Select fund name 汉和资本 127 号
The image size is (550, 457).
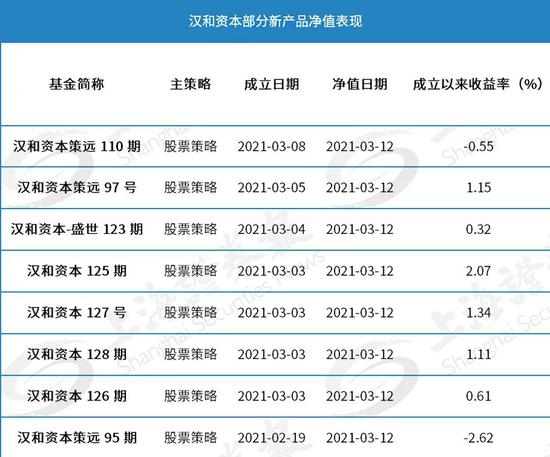point(77,313)
